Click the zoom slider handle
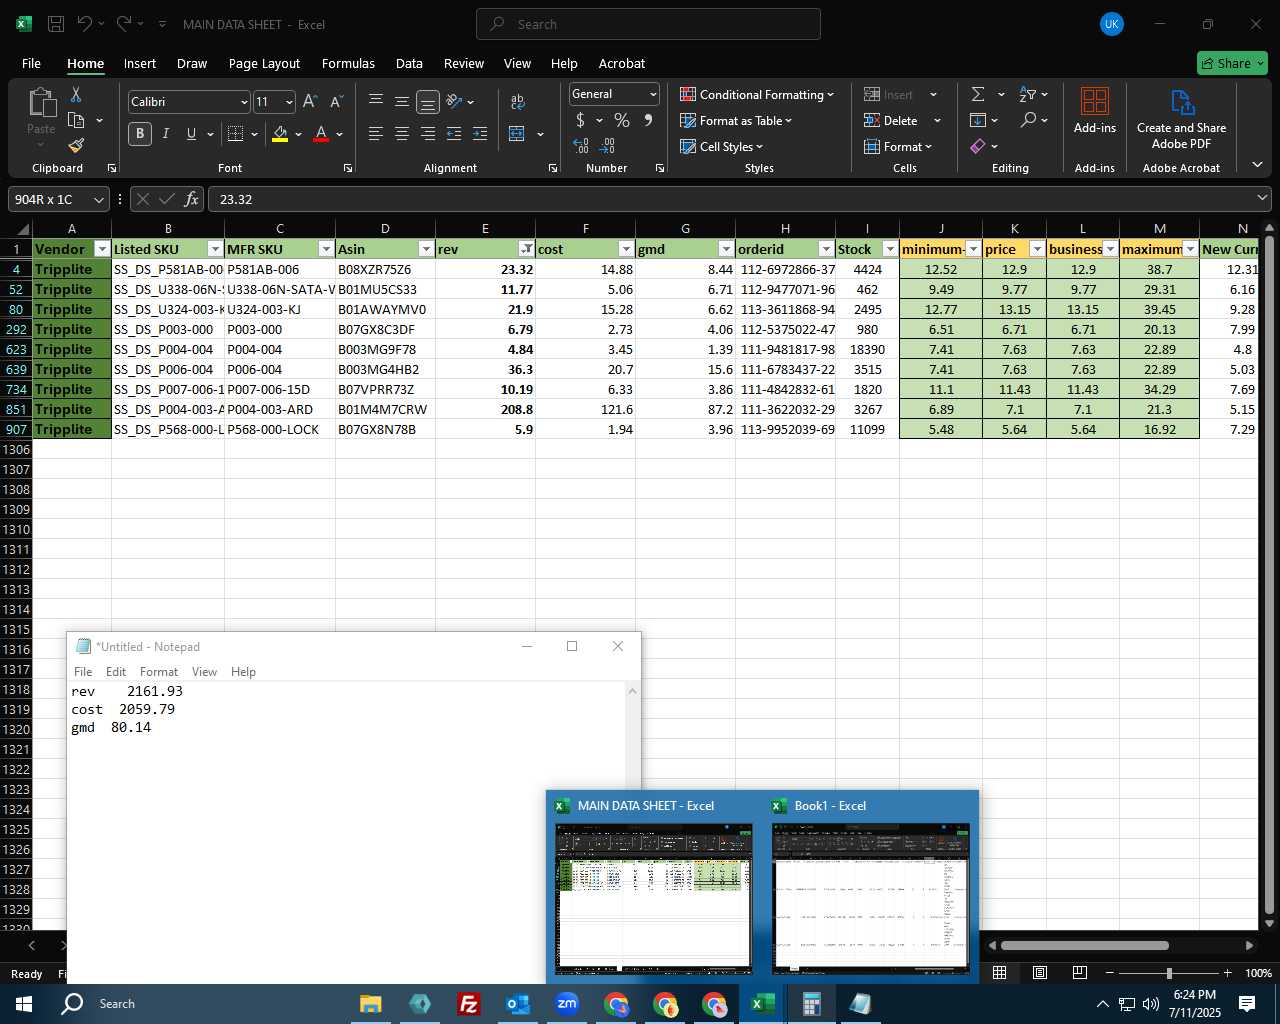1280x1024 pixels. (1169, 972)
